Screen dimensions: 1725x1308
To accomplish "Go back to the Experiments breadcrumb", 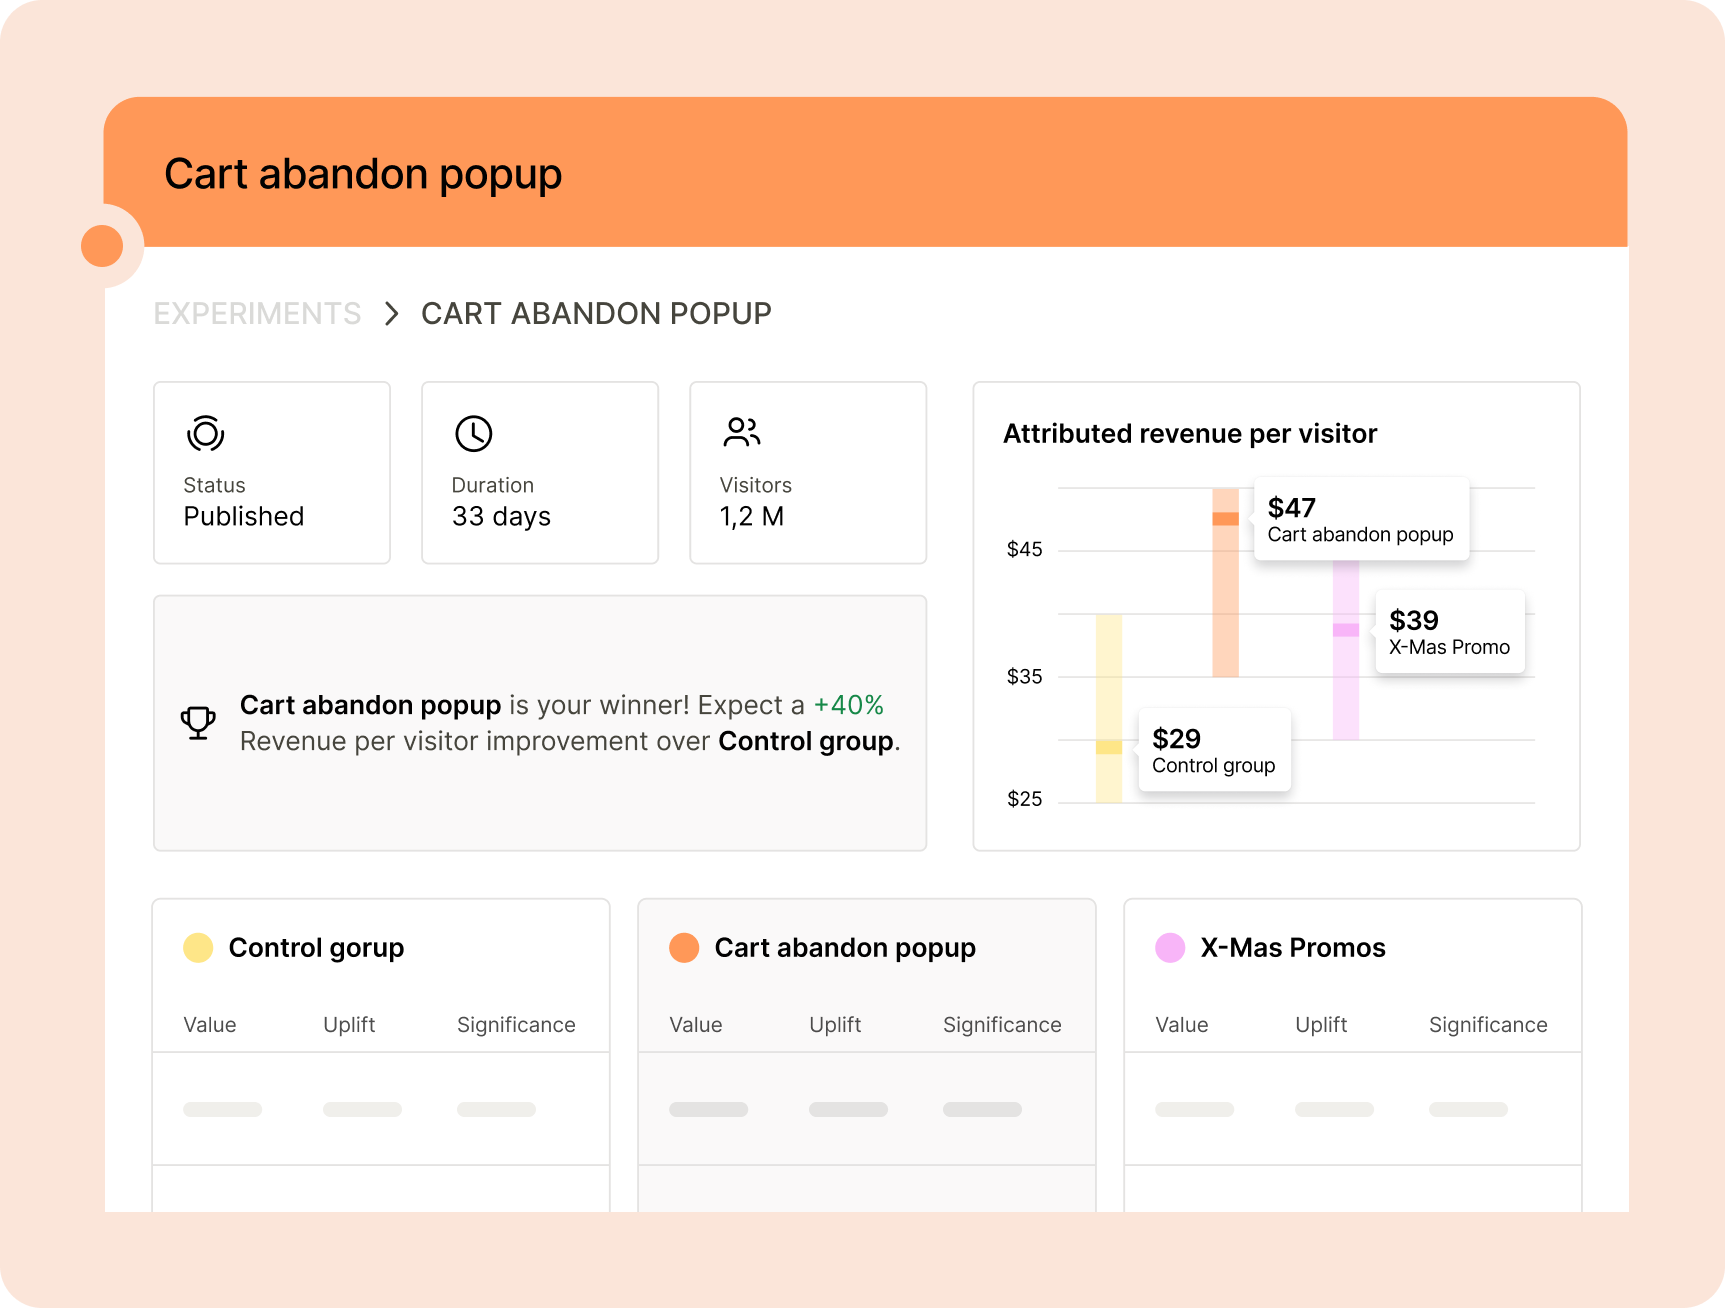I will [257, 314].
